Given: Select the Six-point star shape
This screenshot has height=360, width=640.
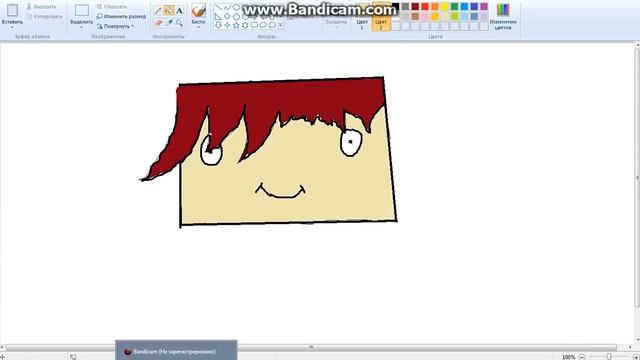Looking at the screenshot, I should pos(245,25).
